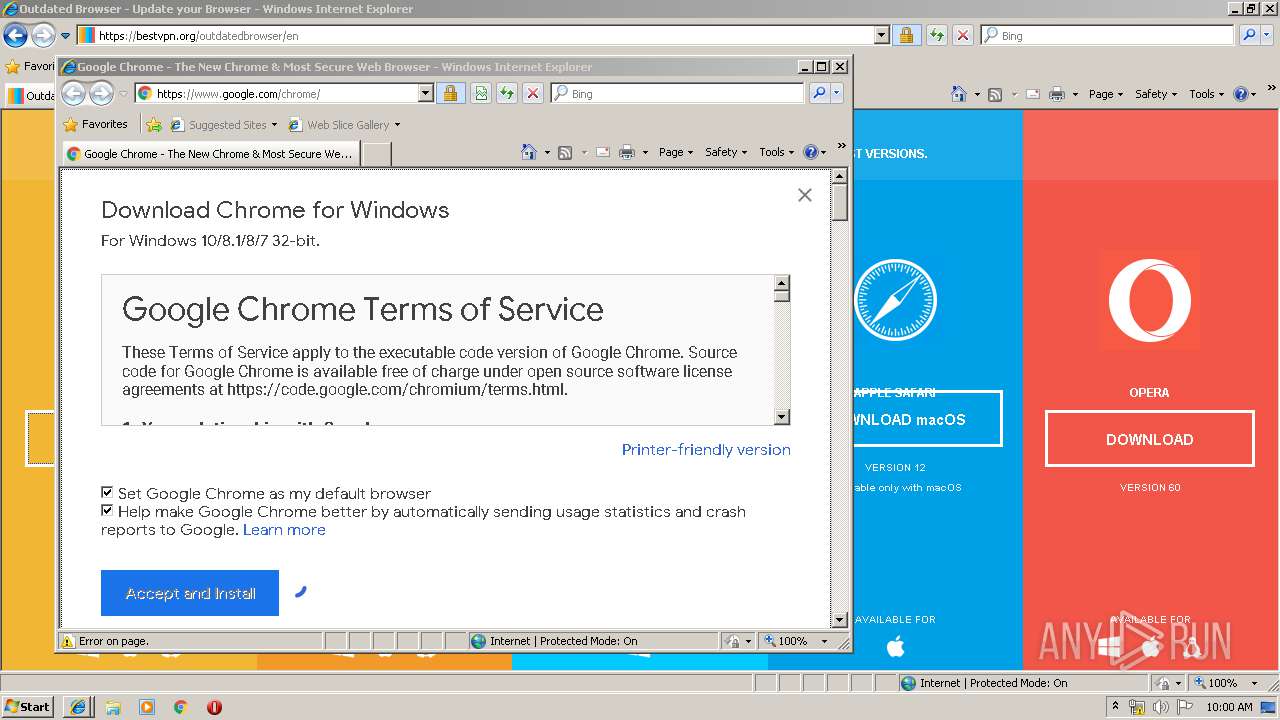This screenshot has width=1280, height=720.
Task: Click the Stop icon in Chrome window toolbar
Action: pyautogui.click(x=533, y=93)
